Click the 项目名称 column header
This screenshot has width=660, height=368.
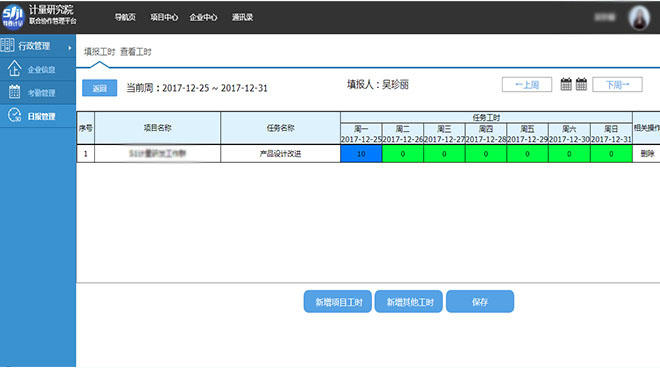[x=157, y=128]
